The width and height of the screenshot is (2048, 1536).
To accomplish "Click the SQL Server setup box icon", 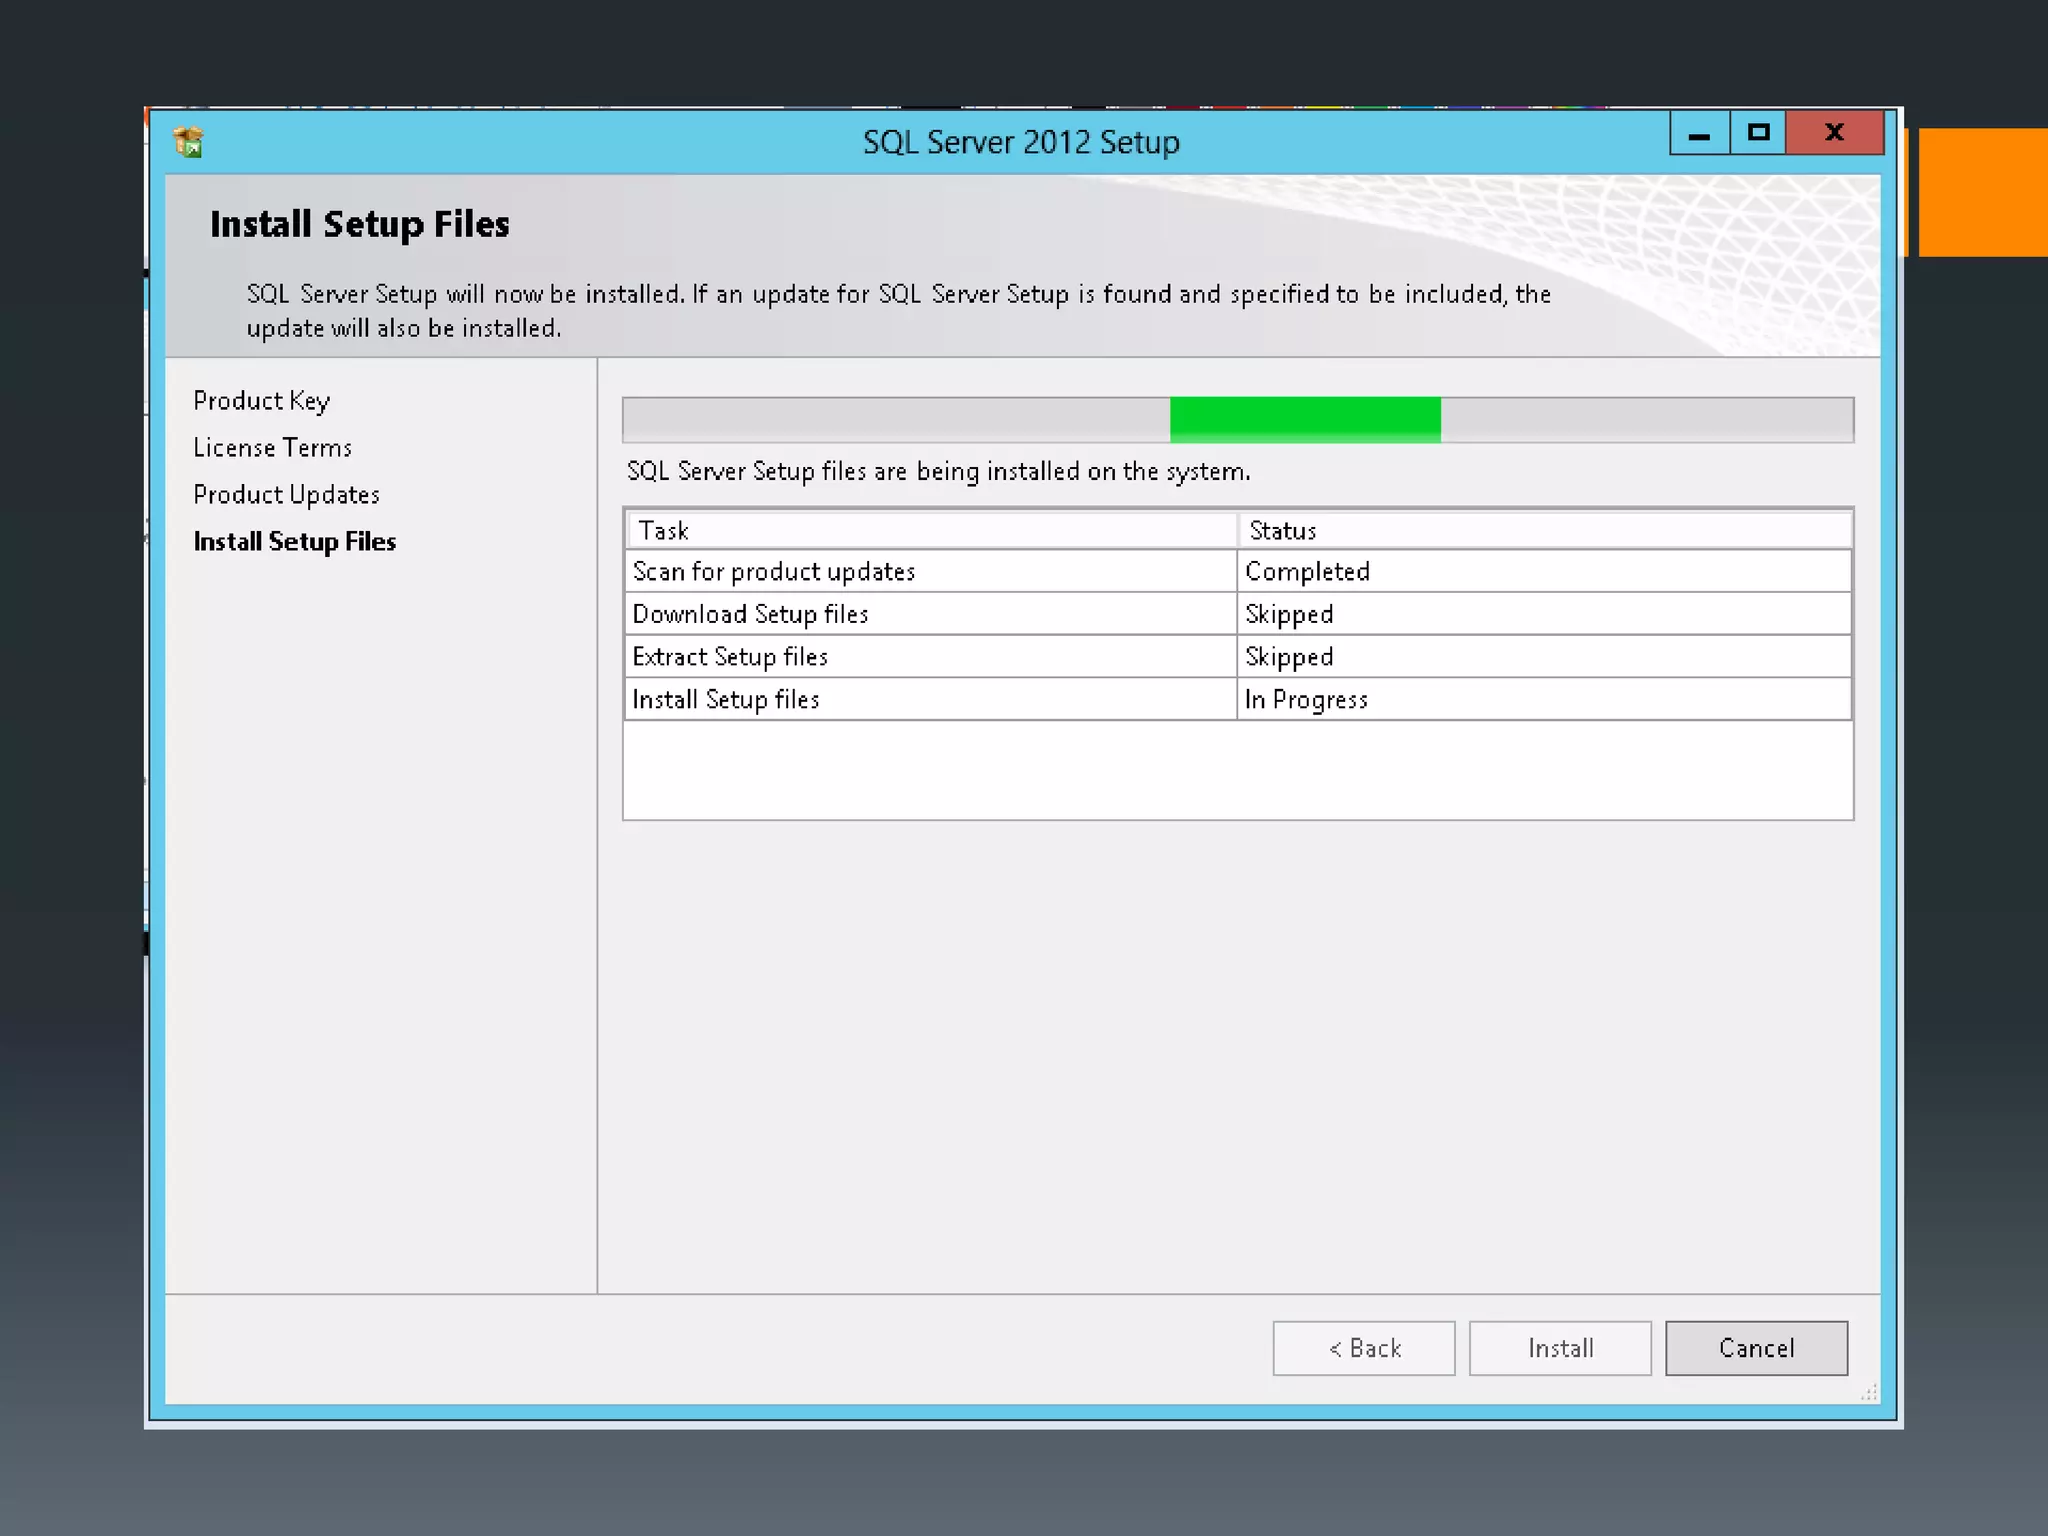I will click(x=188, y=142).
